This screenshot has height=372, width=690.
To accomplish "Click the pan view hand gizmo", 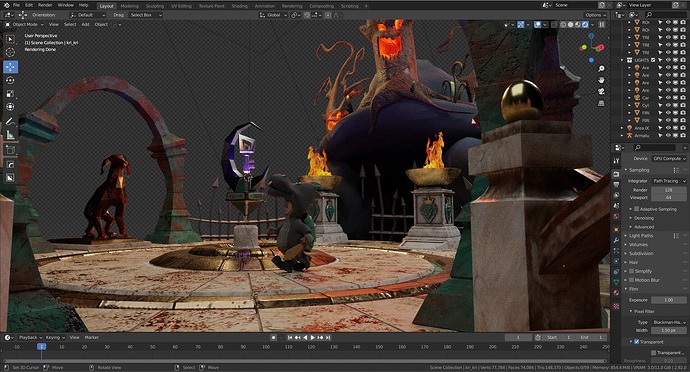I will click(x=601, y=80).
